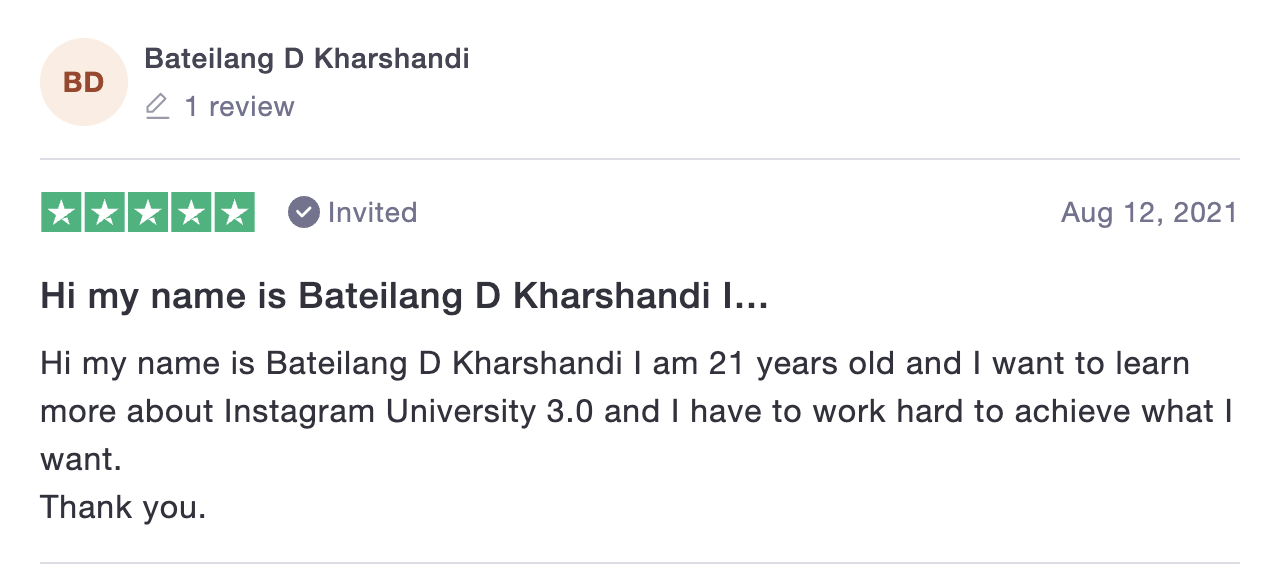1280x574 pixels.
Task: Click the Aug 12, 2021 review date
Action: click(x=1149, y=212)
